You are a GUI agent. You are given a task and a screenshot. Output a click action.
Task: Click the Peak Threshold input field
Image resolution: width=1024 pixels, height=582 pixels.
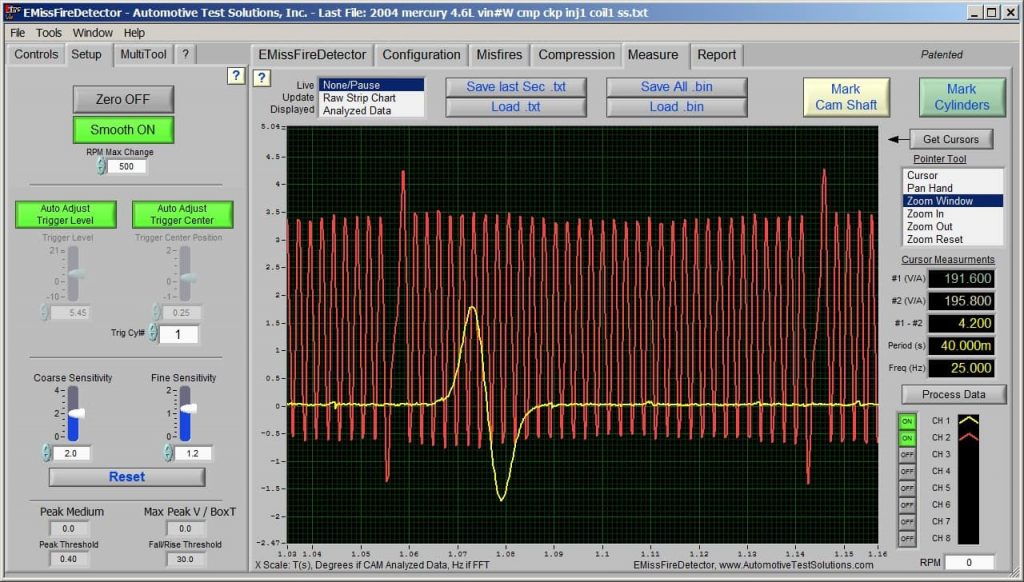pyautogui.click(x=69, y=559)
